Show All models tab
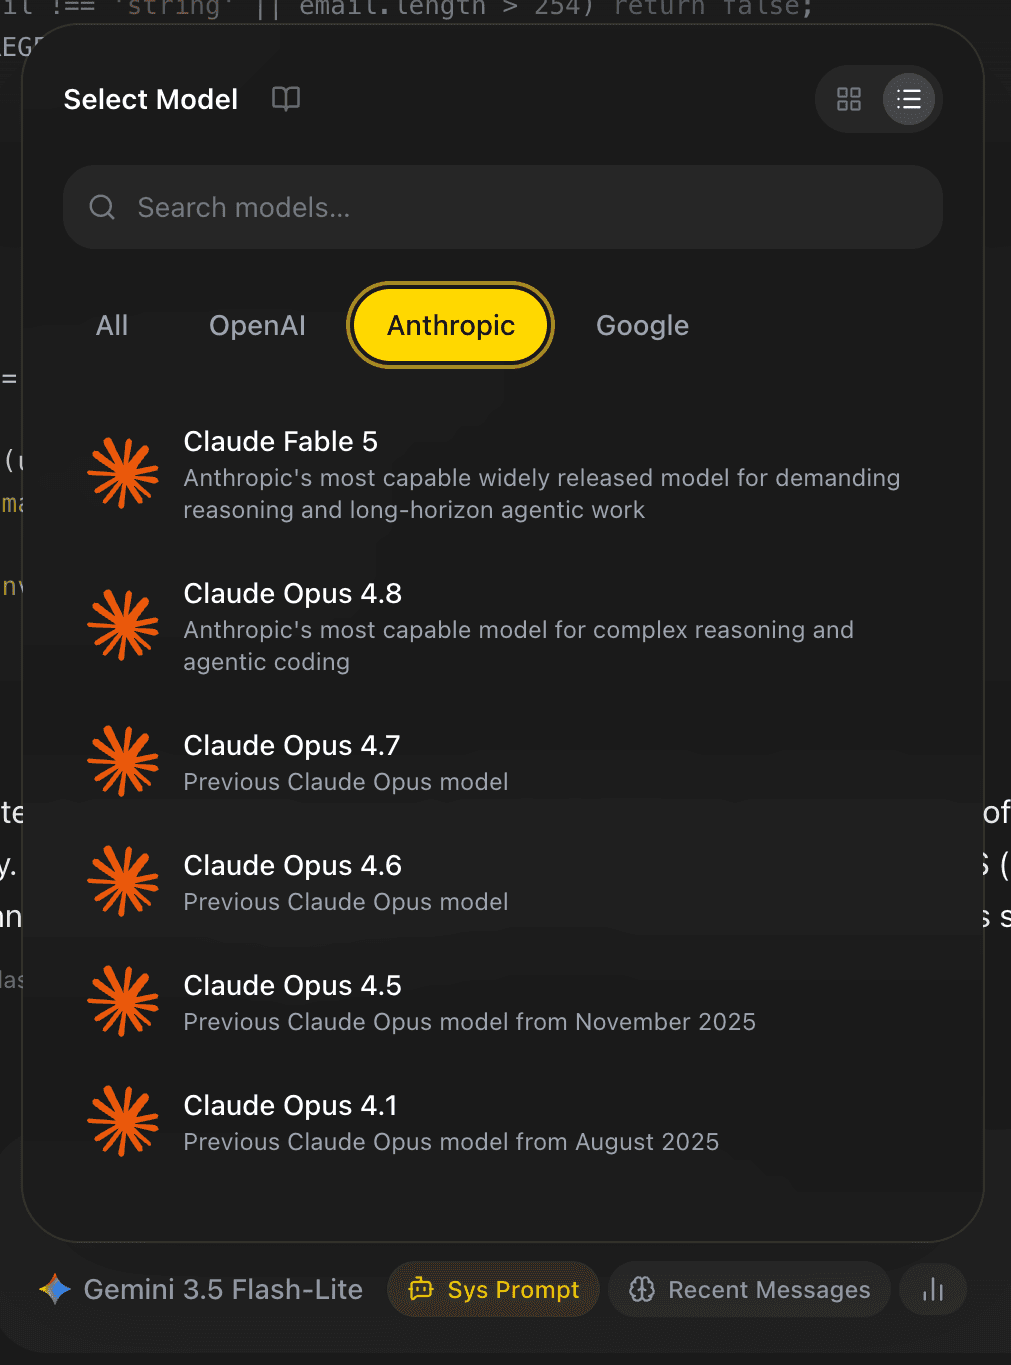Screen dimensions: 1011x1365 (x=112, y=326)
